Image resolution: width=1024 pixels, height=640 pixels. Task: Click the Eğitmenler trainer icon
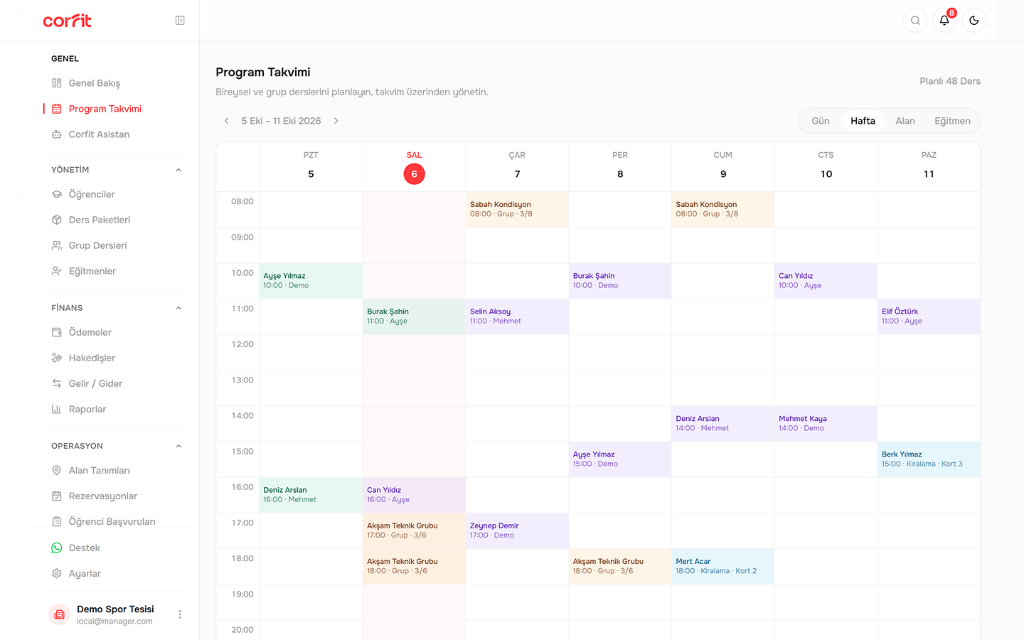pos(57,271)
